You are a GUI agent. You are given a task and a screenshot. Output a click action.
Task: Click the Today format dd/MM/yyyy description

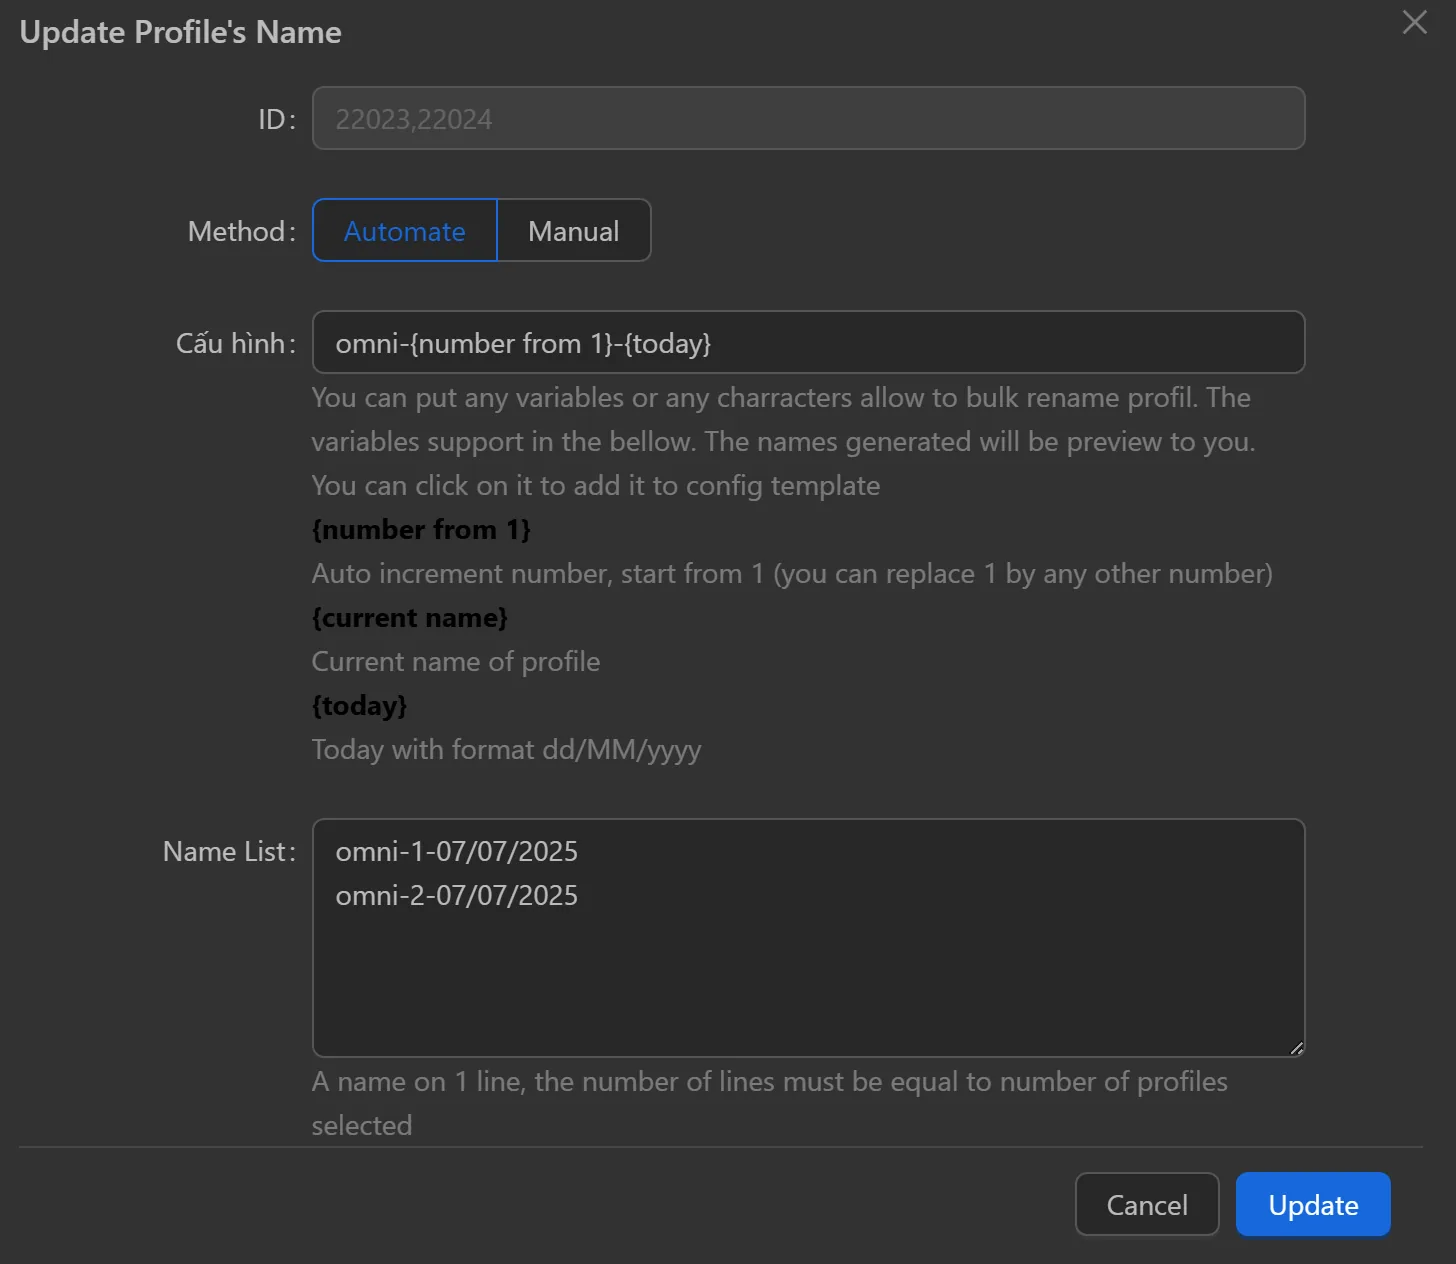(506, 749)
